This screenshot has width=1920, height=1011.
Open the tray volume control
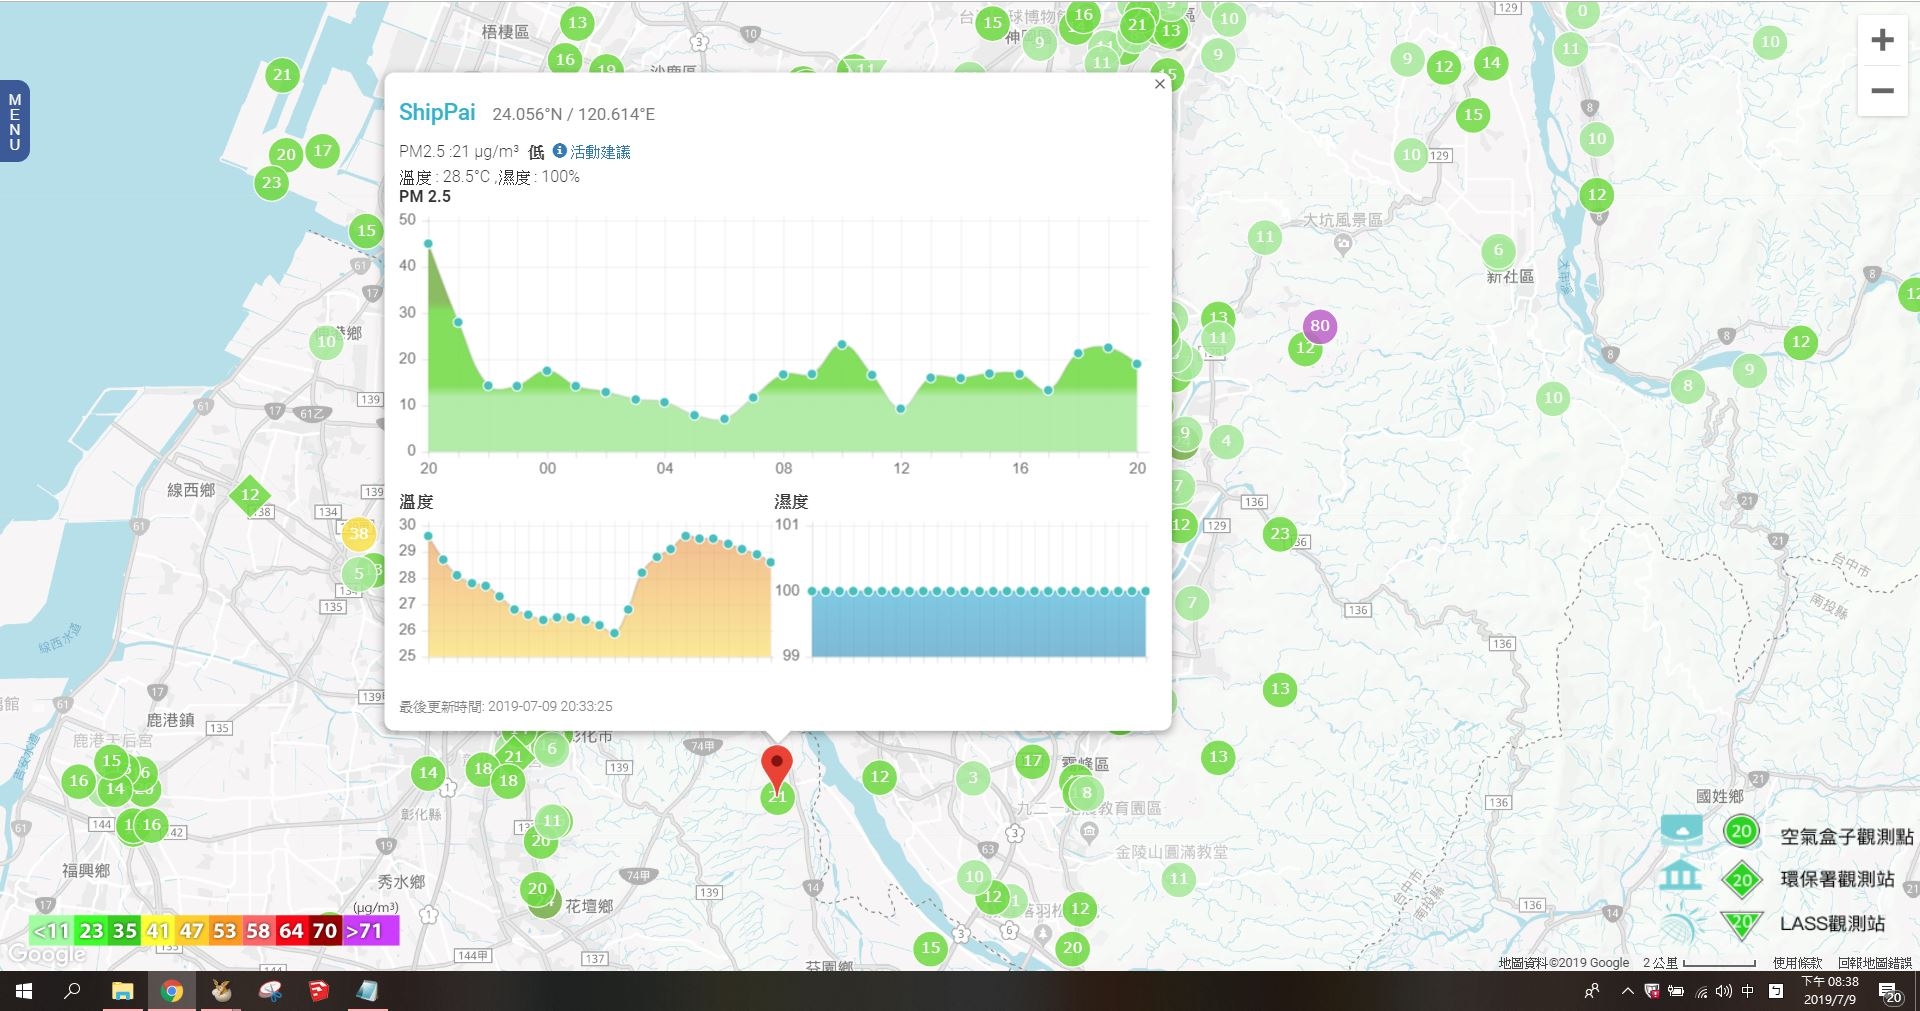coord(1723,991)
